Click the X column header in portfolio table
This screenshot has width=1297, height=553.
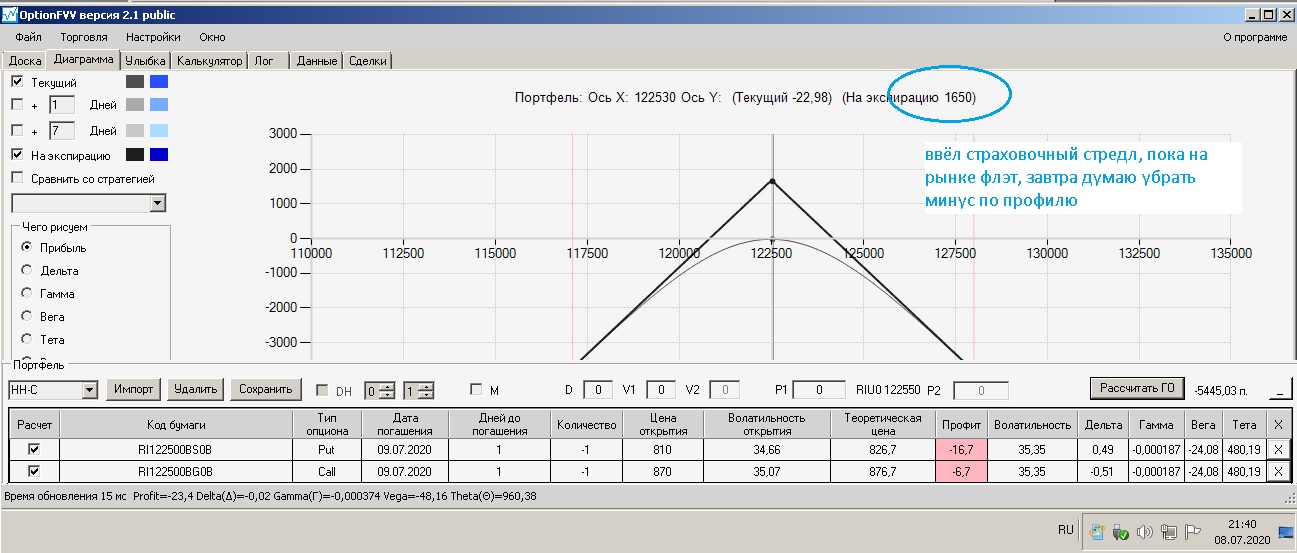(1278, 424)
